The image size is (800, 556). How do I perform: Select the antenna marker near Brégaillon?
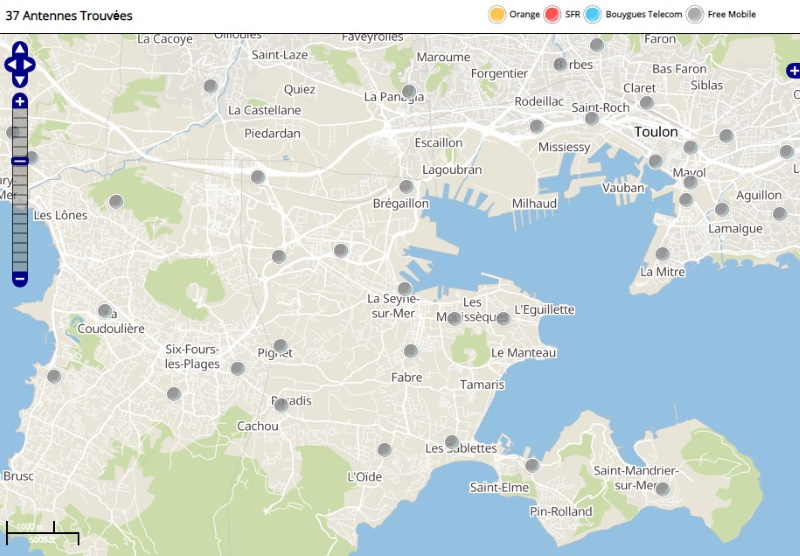(406, 187)
